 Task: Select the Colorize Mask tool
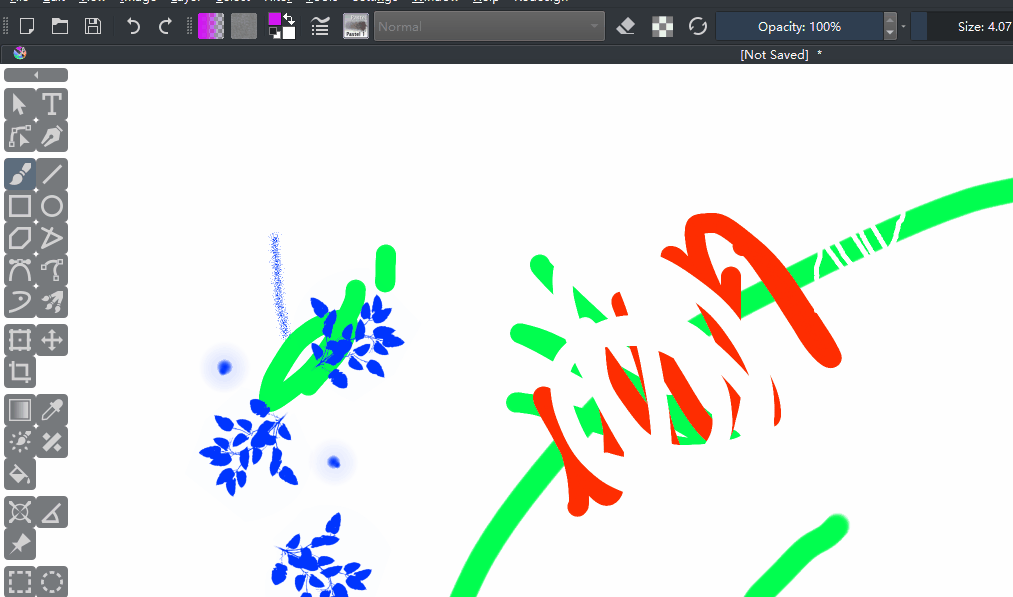click(x=19, y=442)
